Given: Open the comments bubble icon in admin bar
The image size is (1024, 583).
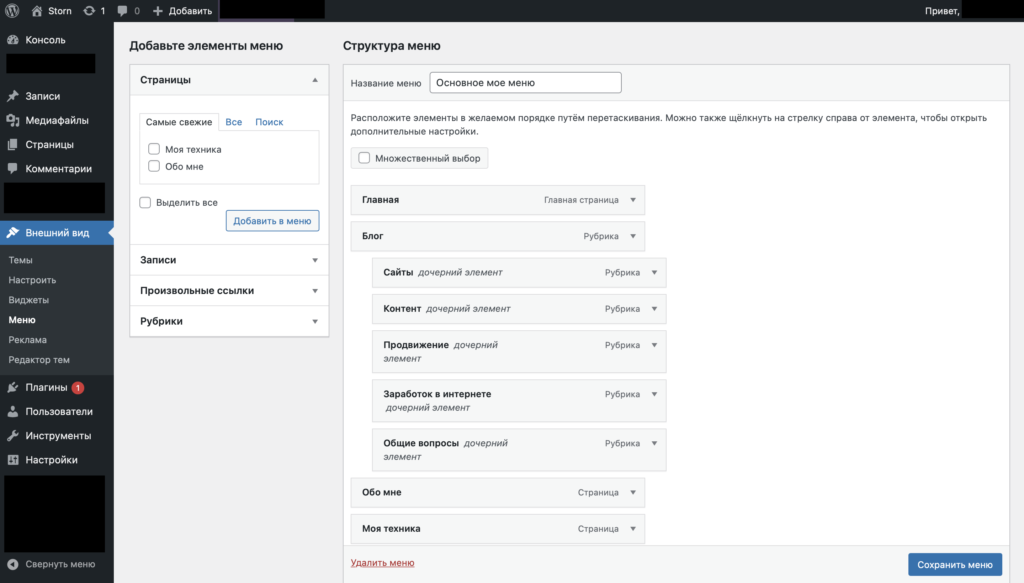Looking at the screenshot, I should point(122,10).
